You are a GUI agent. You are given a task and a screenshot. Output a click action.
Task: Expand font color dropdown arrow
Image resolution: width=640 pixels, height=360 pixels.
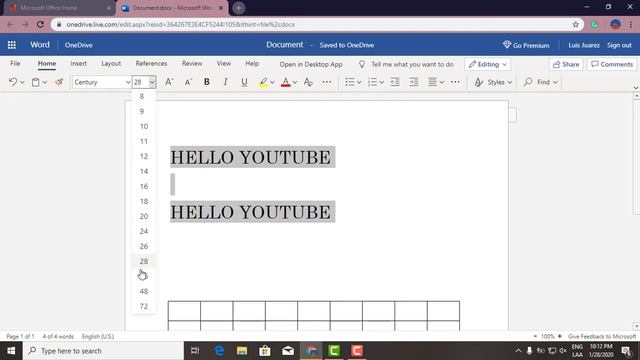click(295, 82)
